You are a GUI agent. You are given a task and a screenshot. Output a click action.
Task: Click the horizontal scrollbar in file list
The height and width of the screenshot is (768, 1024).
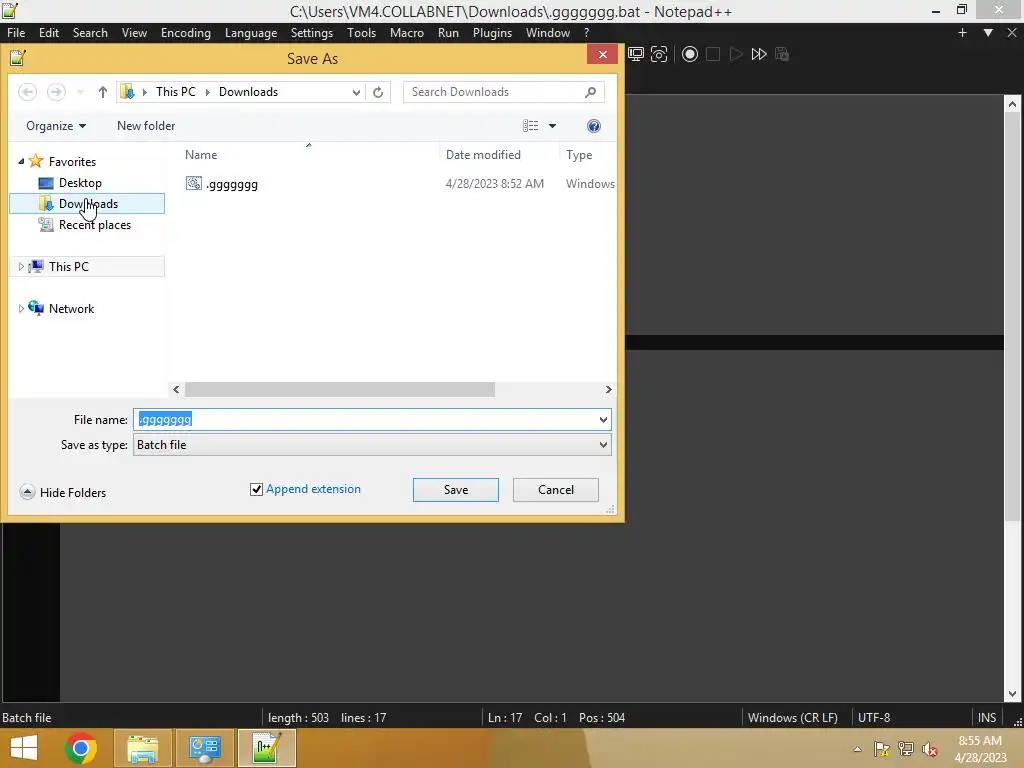point(340,390)
